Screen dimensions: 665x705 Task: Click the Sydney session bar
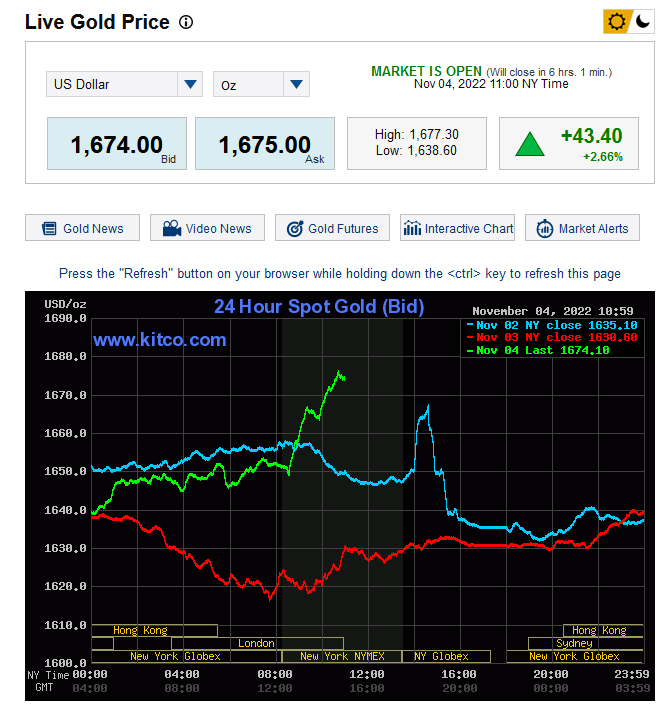(585, 643)
